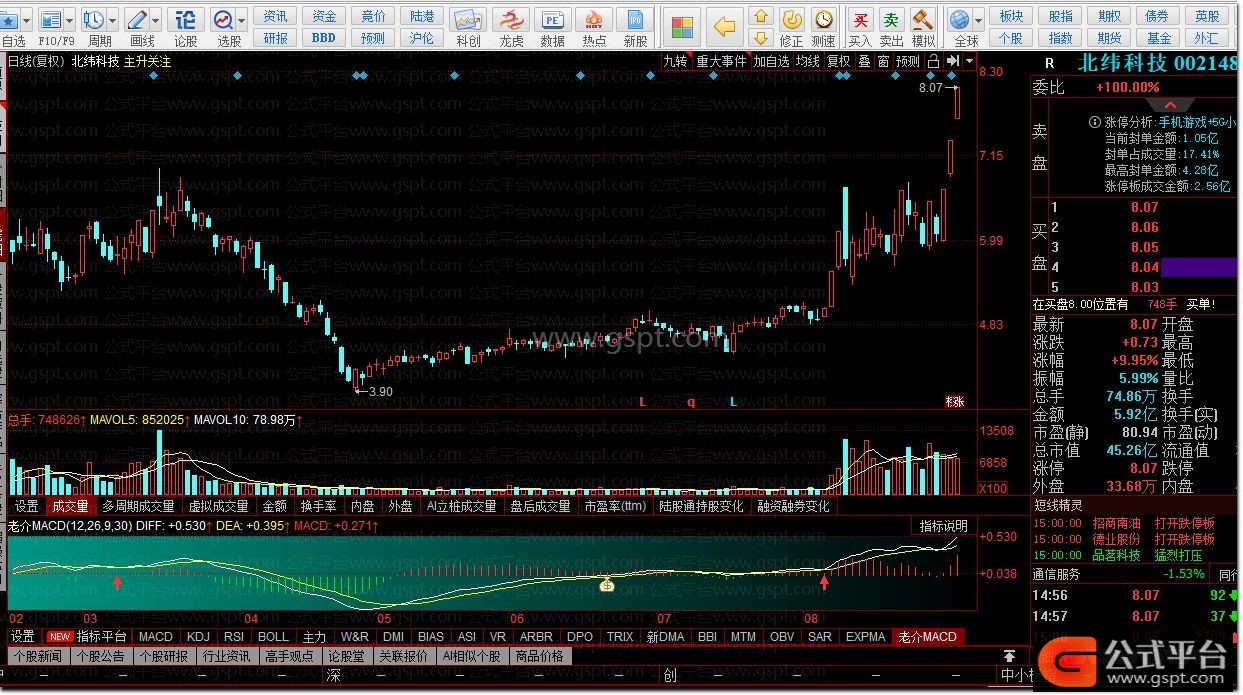
Task: Click the 板块 sector button
Action: point(1012,16)
